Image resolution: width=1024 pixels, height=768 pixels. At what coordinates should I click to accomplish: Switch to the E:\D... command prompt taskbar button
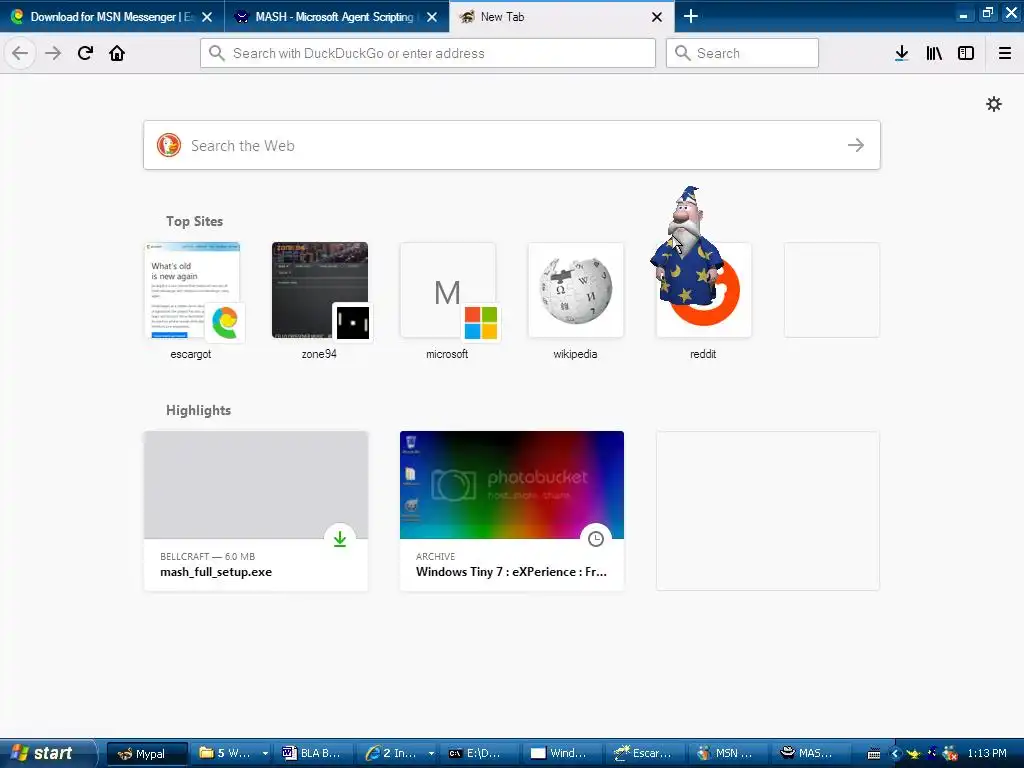click(481, 754)
